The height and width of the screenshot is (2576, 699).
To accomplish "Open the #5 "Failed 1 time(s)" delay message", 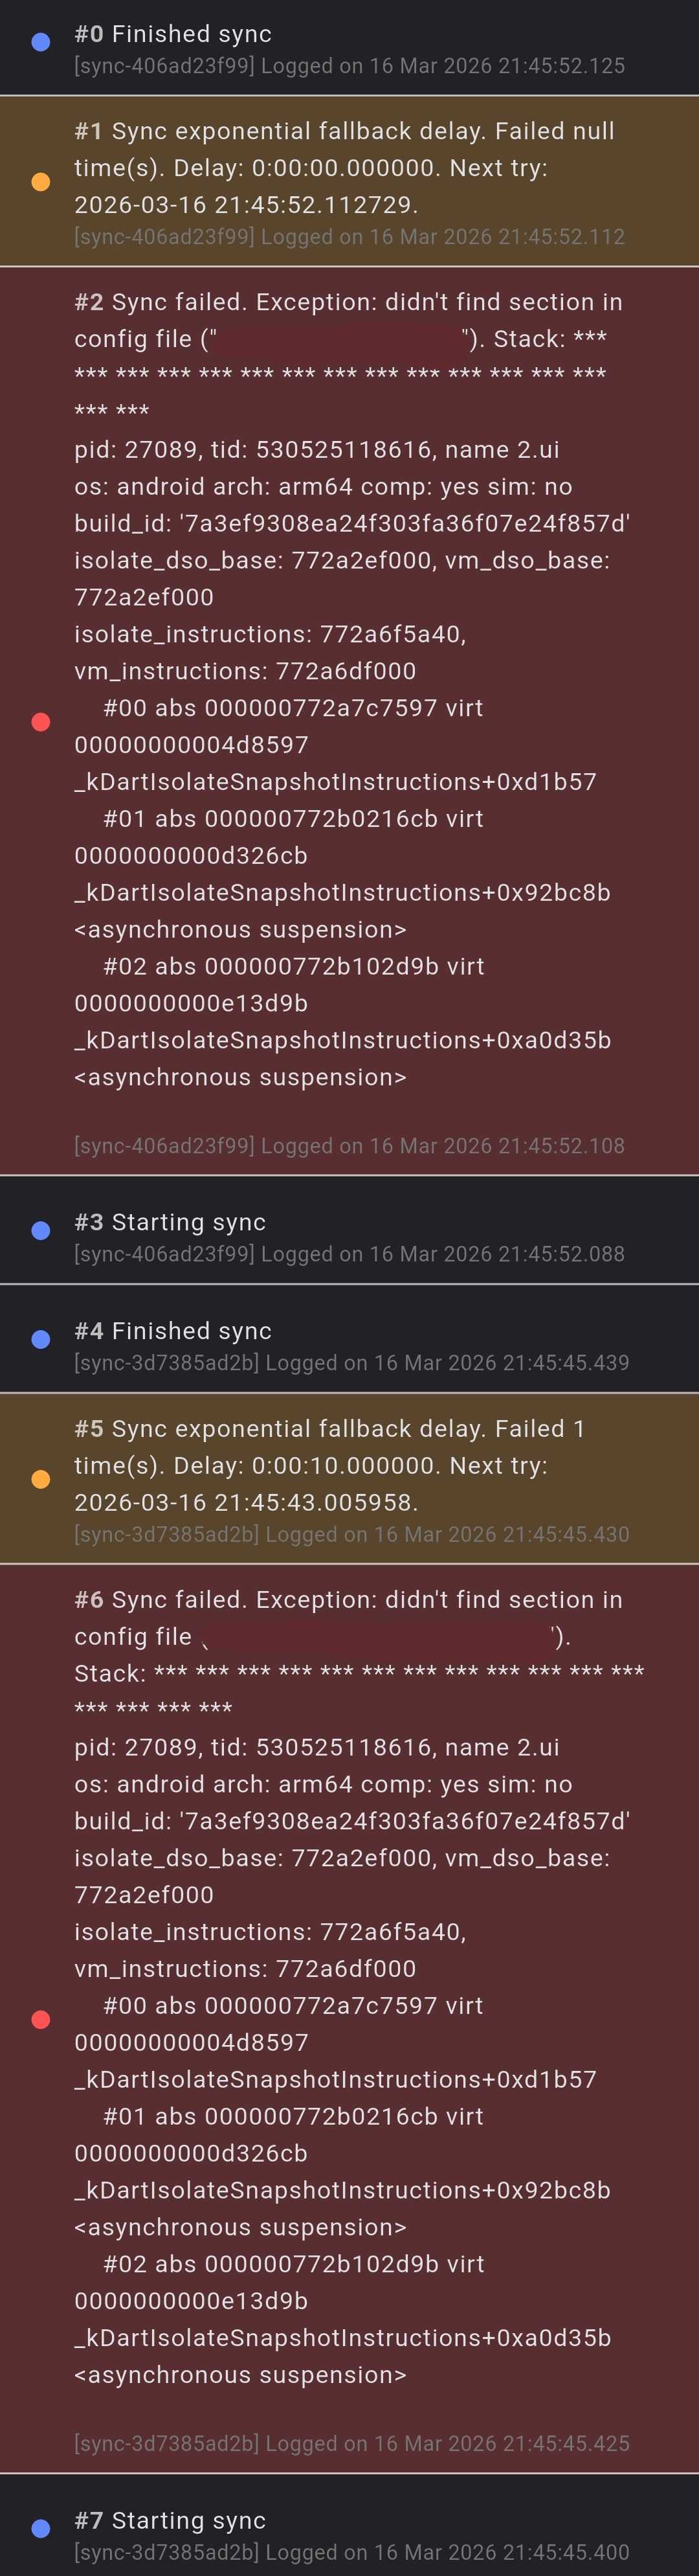I will 330,1465.
